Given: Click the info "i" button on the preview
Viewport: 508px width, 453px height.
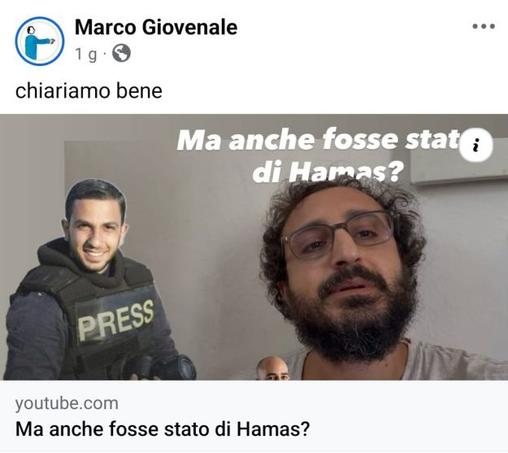Looking at the screenshot, I should point(476,145).
